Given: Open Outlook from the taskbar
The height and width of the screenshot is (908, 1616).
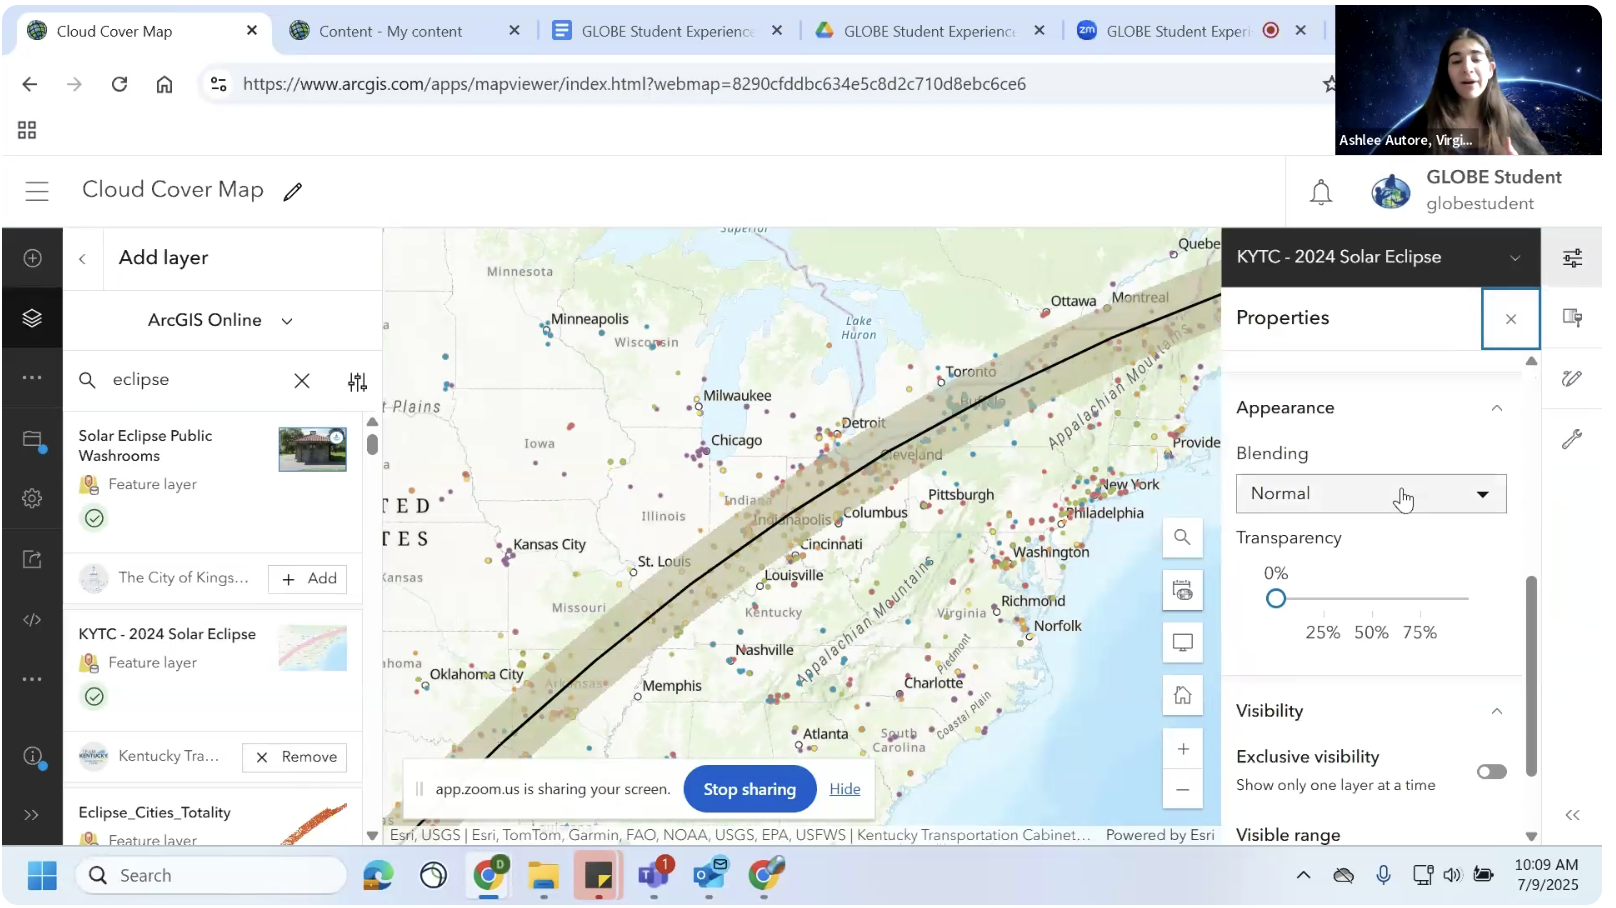Looking at the screenshot, I should pos(711,876).
